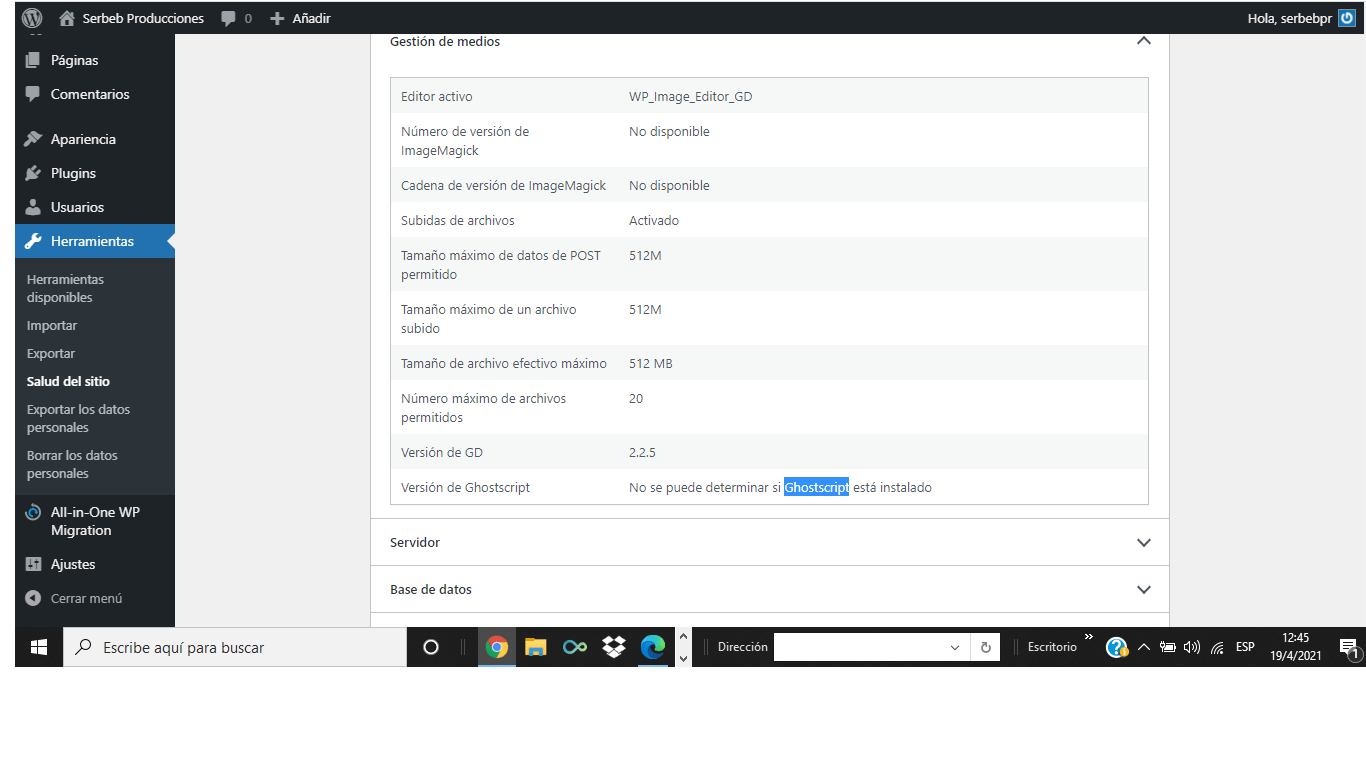This screenshot has width=1366, height=768.
Task: Open Usuarios in the sidebar
Action: pyautogui.click(x=77, y=207)
